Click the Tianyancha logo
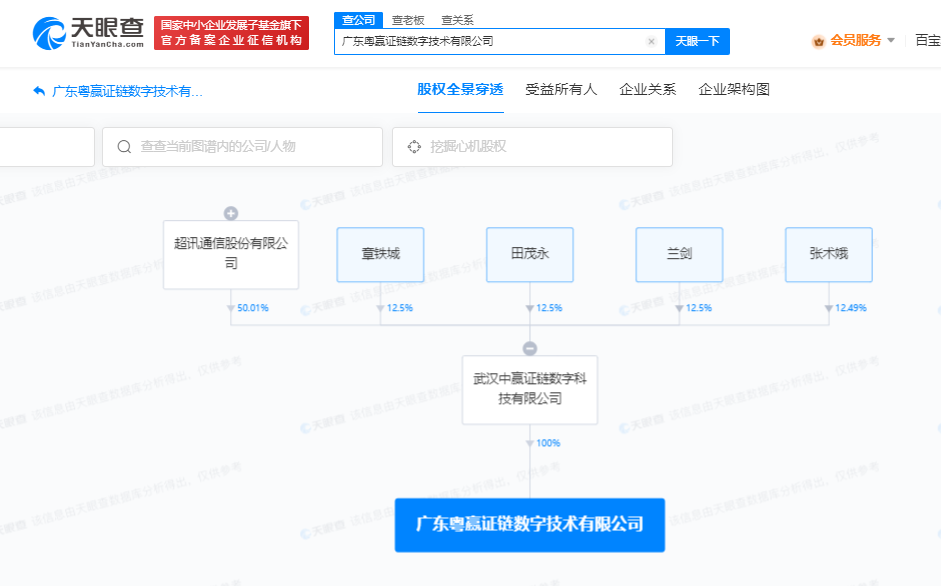The height and width of the screenshot is (586, 941). pyautogui.click(x=88, y=33)
